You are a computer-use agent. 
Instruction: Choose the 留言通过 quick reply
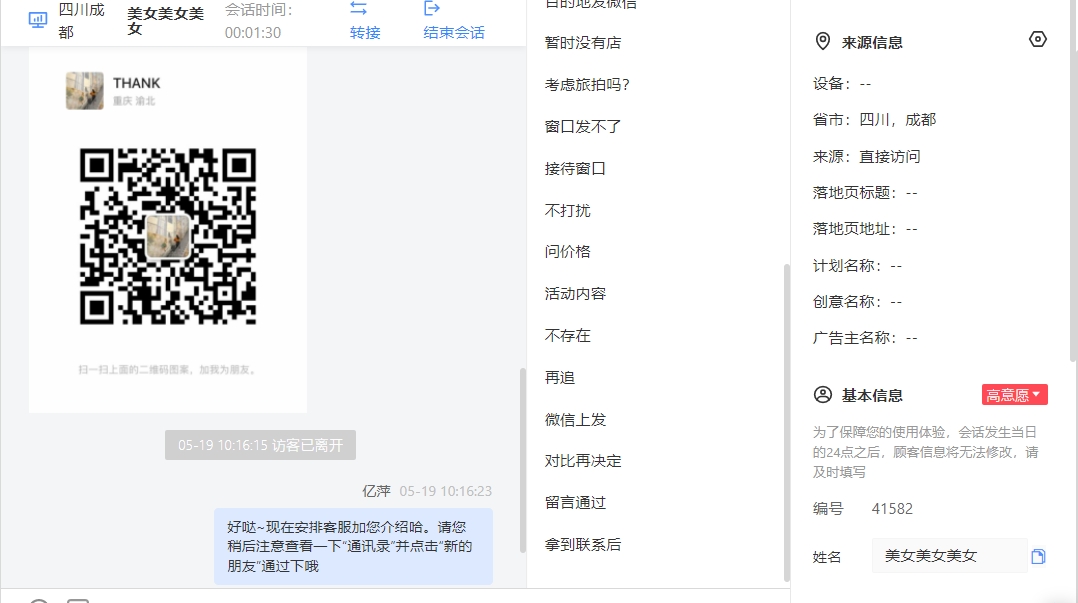tap(575, 503)
